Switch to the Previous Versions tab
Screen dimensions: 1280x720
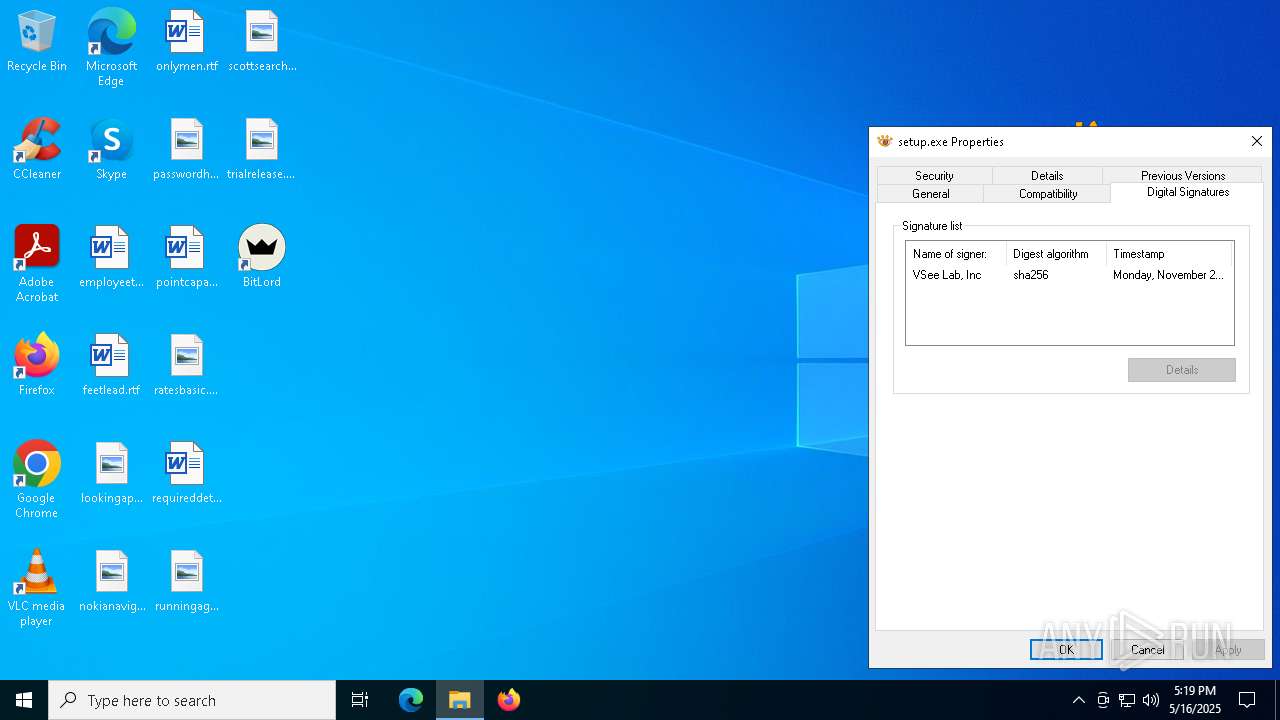pos(1183,175)
